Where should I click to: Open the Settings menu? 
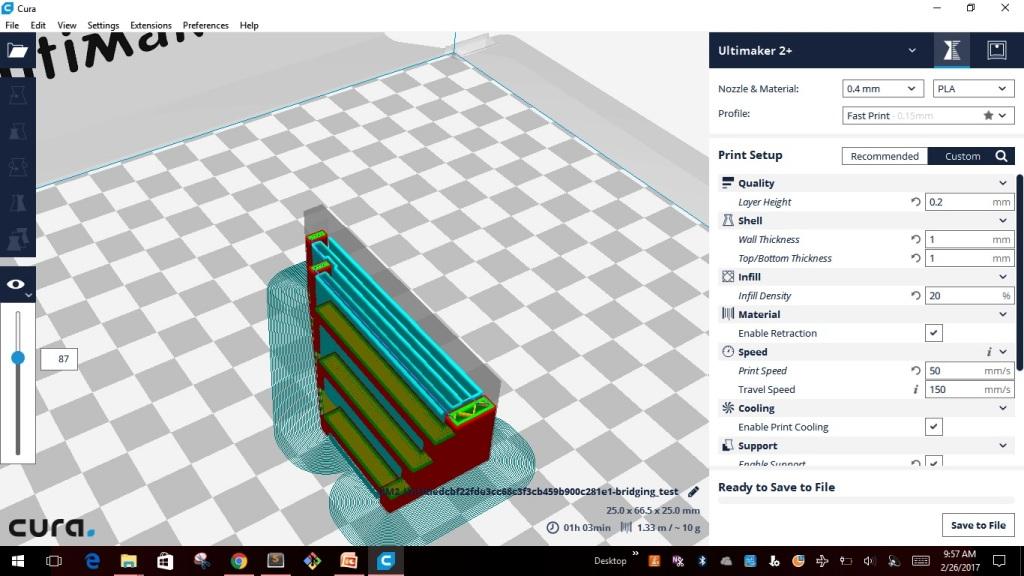tap(103, 25)
